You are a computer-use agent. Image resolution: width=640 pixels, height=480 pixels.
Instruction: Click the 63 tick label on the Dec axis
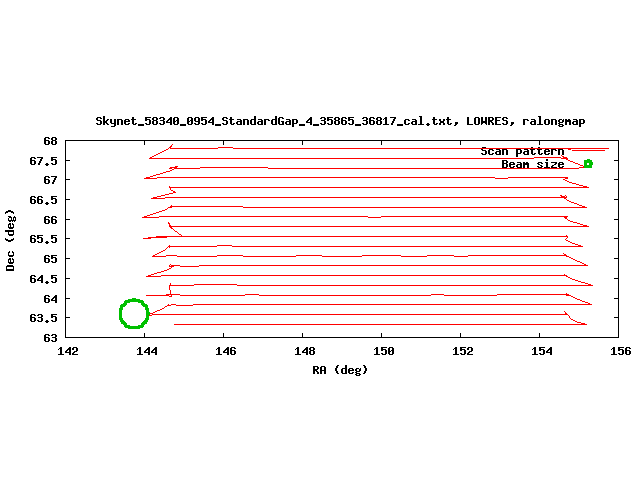coord(50,338)
